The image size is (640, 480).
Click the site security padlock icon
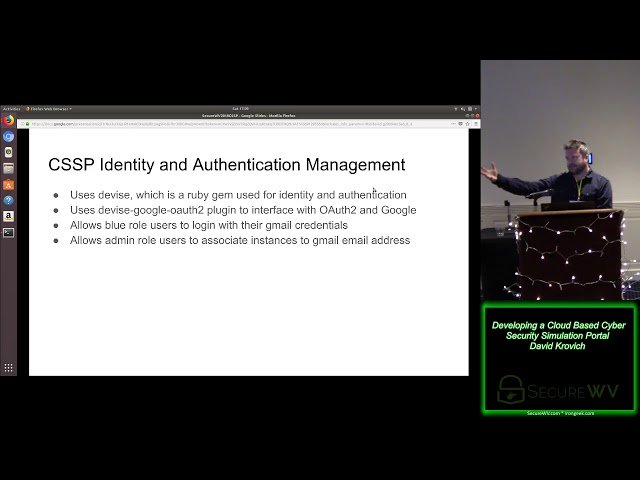pyautogui.click(x=28, y=124)
